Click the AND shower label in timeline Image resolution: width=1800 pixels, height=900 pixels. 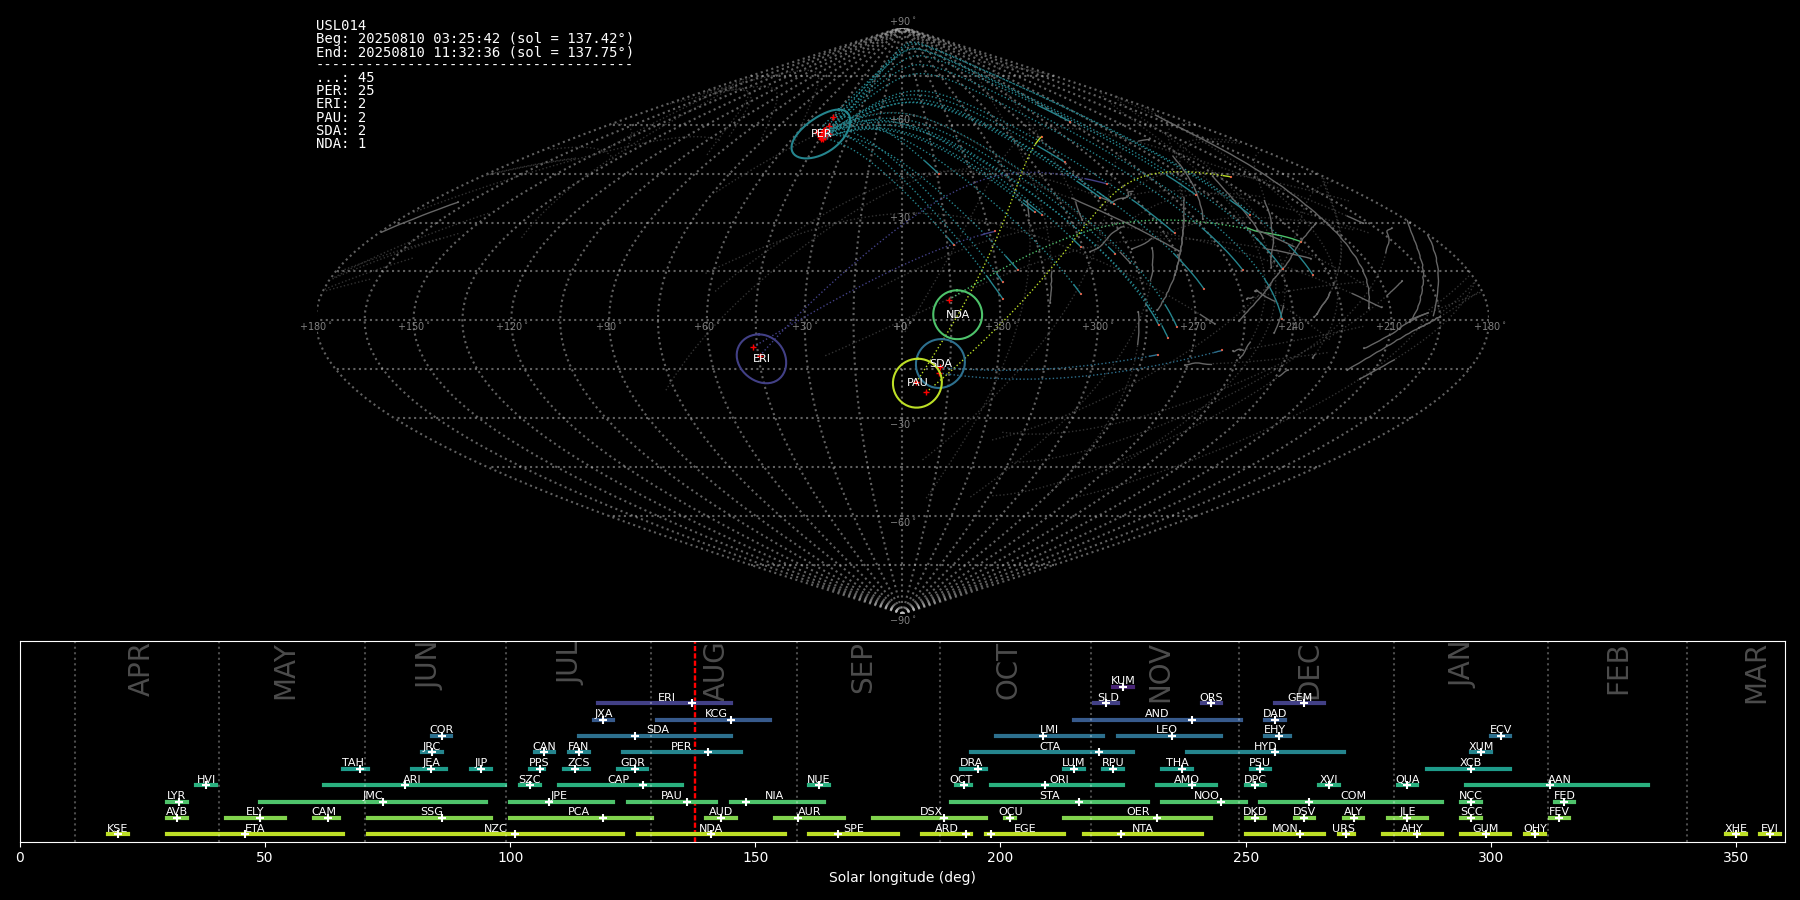[1157, 714]
